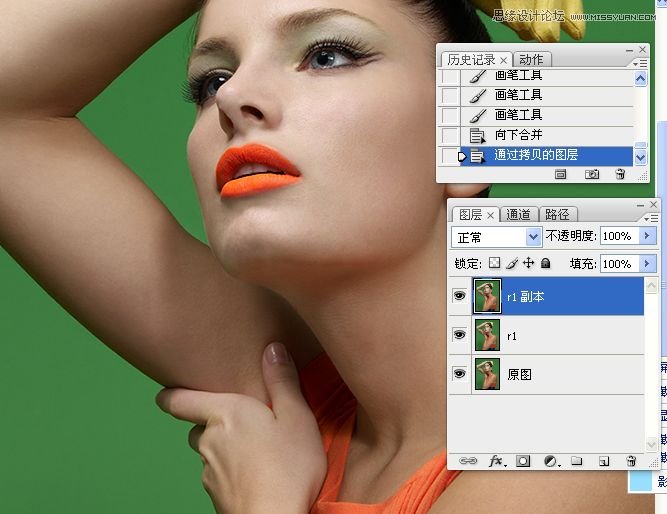Create a new layer

click(604, 461)
